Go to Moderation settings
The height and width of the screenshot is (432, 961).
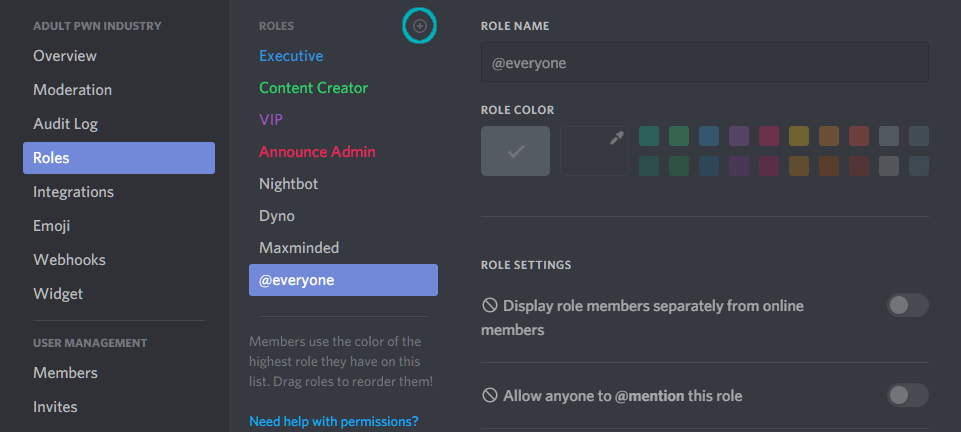tap(72, 90)
